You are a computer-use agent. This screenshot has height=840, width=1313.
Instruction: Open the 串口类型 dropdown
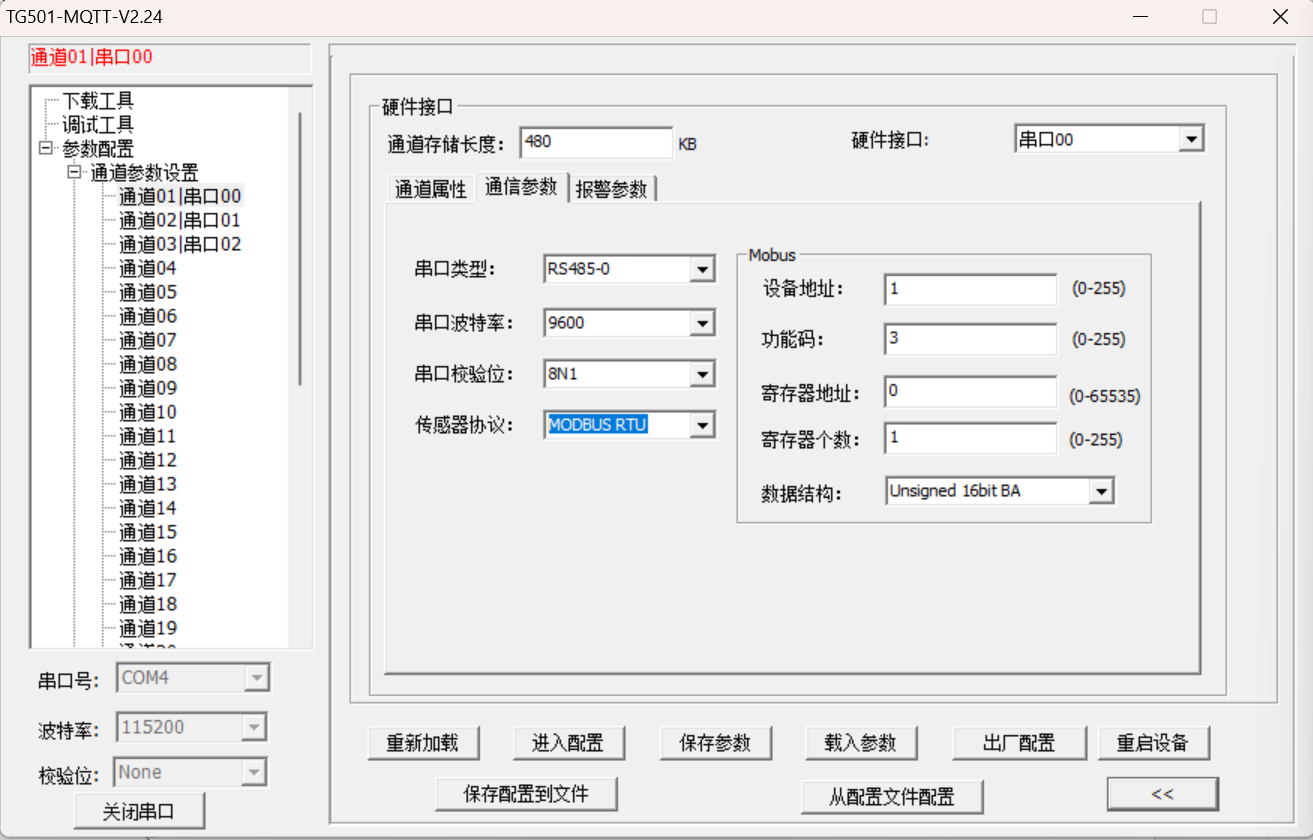(703, 269)
